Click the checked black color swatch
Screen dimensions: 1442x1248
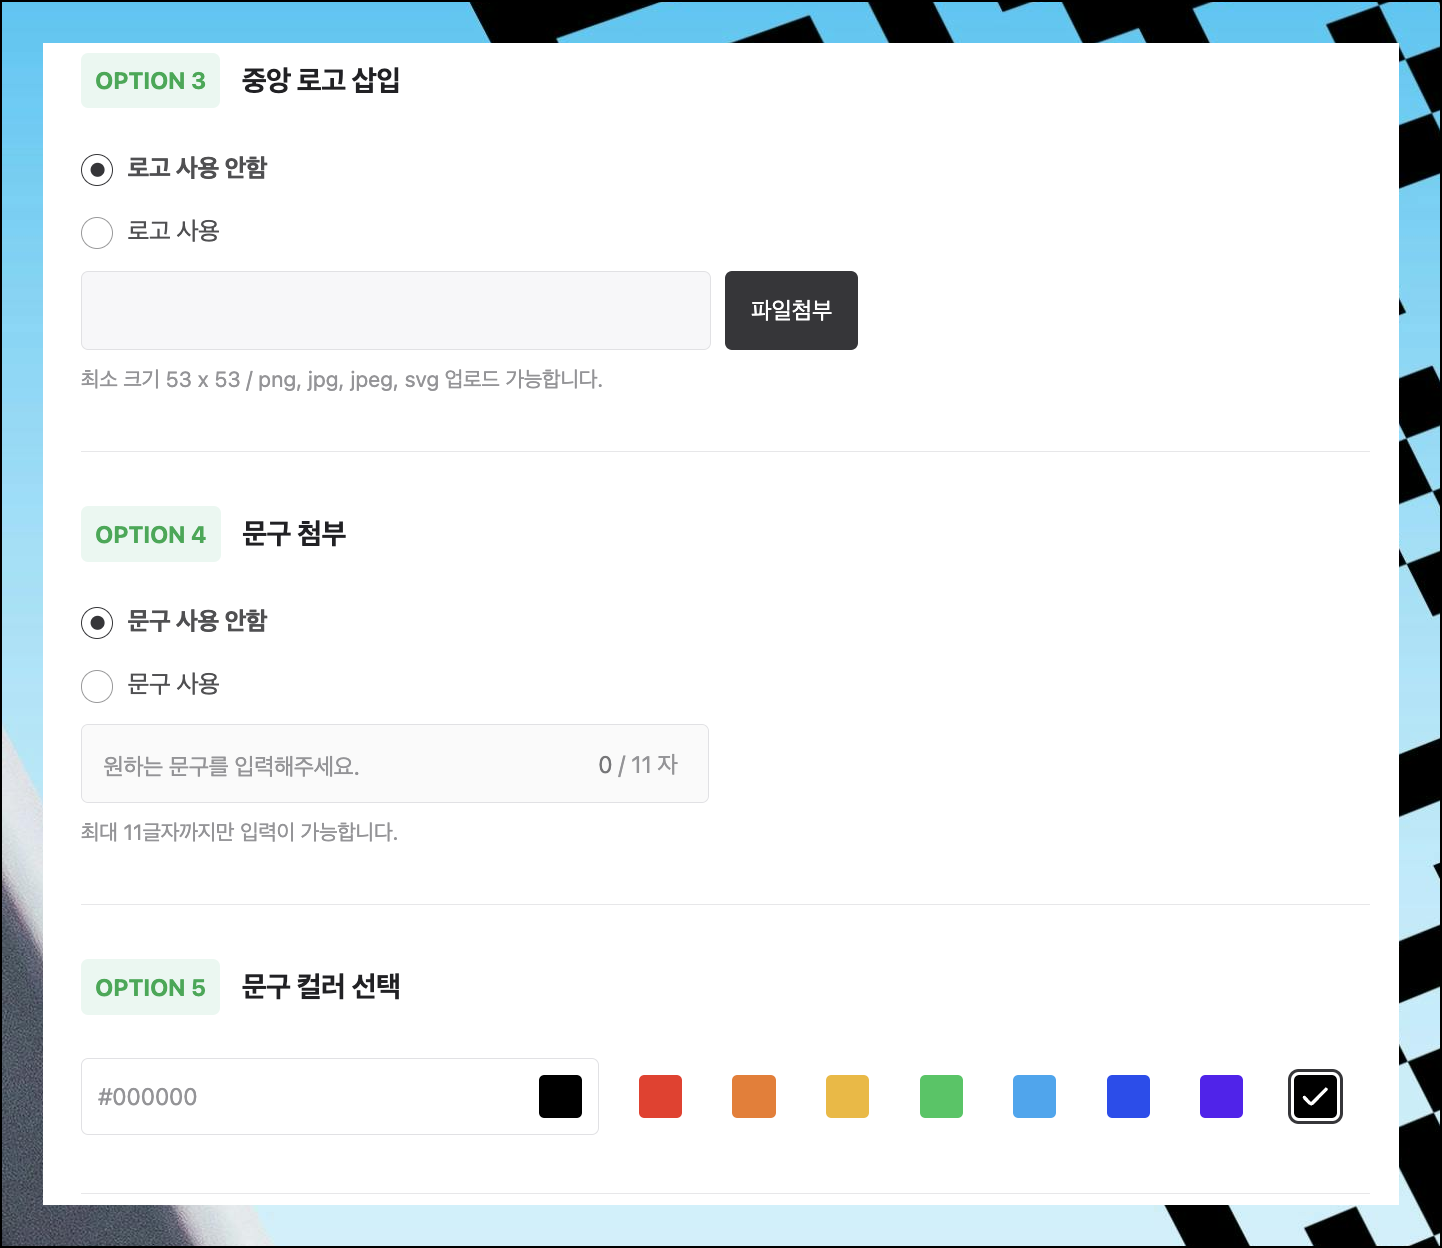pyautogui.click(x=1315, y=1096)
